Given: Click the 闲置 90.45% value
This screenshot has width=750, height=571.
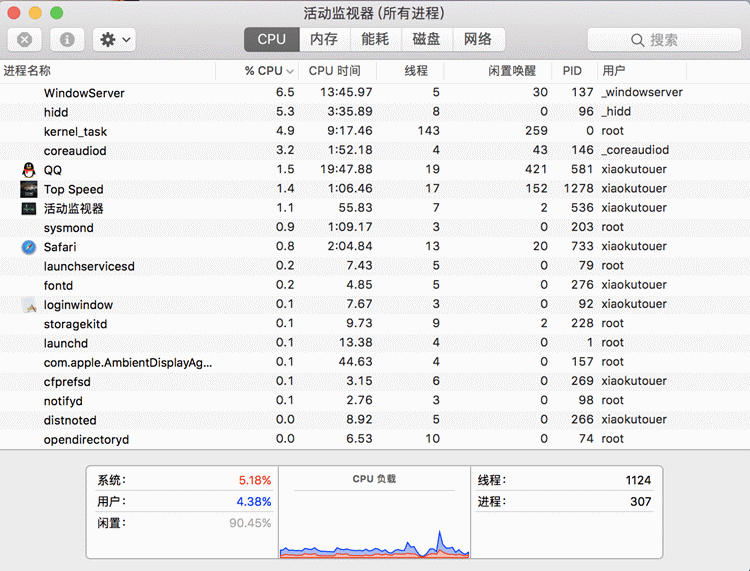Looking at the screenshot, I should pyautogui.click(x=250, y=523).
